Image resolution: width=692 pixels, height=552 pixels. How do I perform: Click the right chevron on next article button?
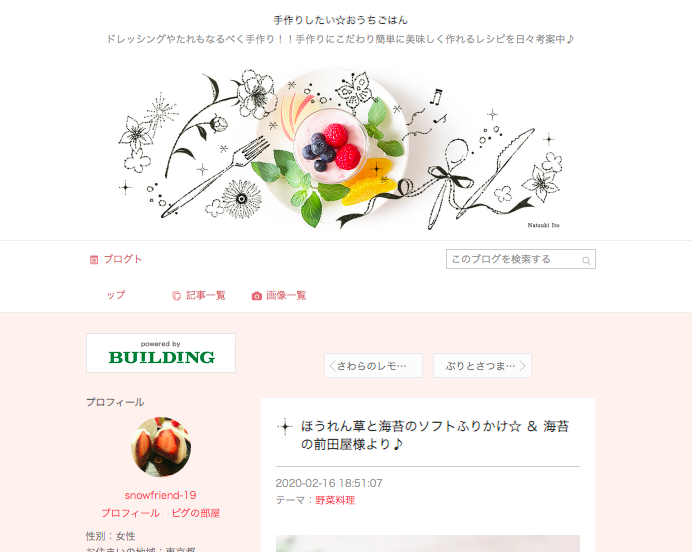pos(523,366)
